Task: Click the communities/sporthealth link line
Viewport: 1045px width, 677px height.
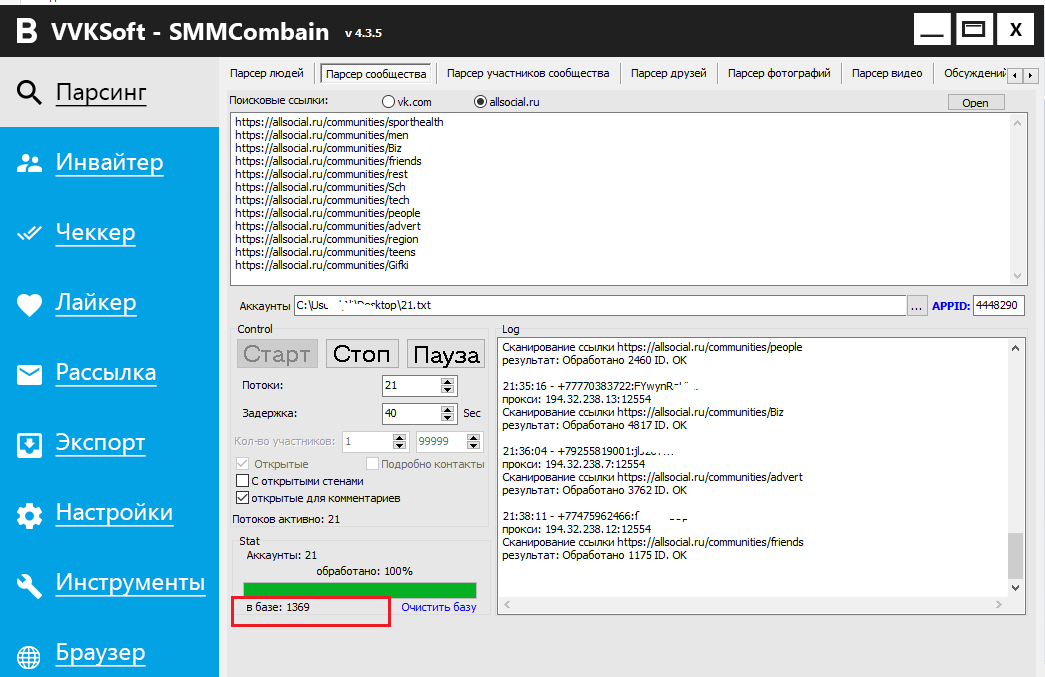Action: 339,122
